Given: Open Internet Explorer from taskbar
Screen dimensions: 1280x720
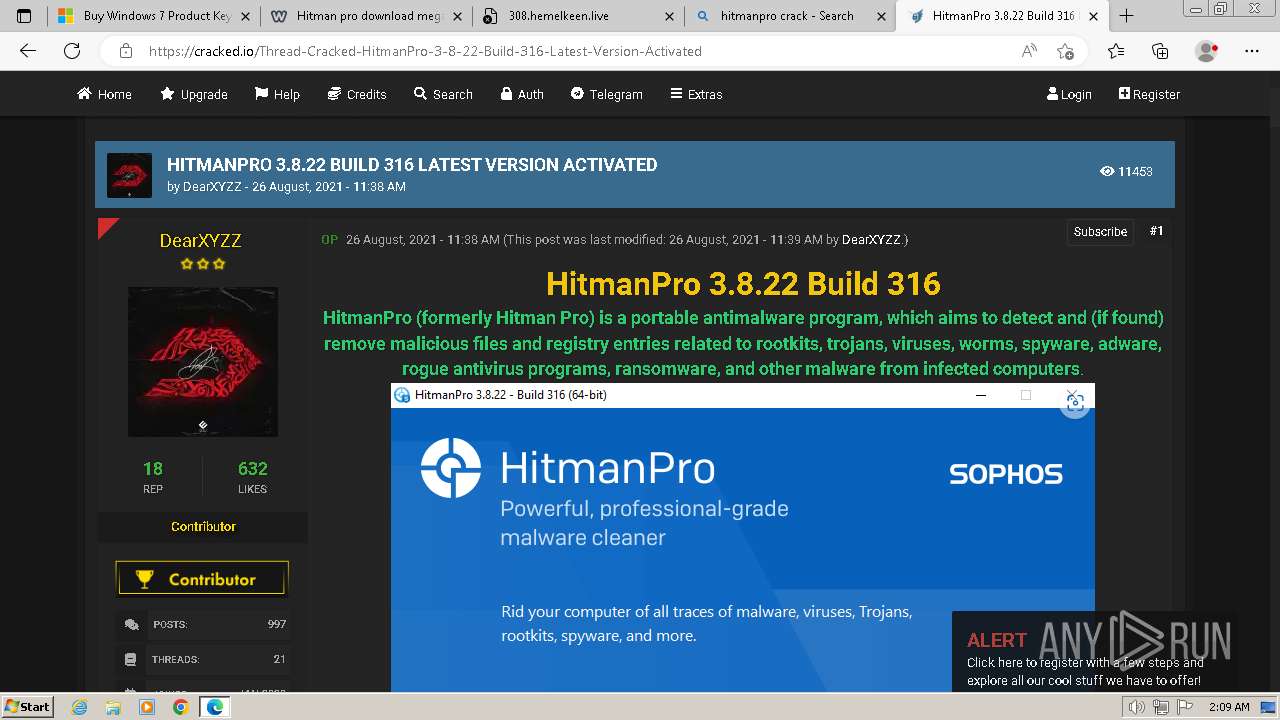Looking at the screenshot, I should [x=80, y=707].
